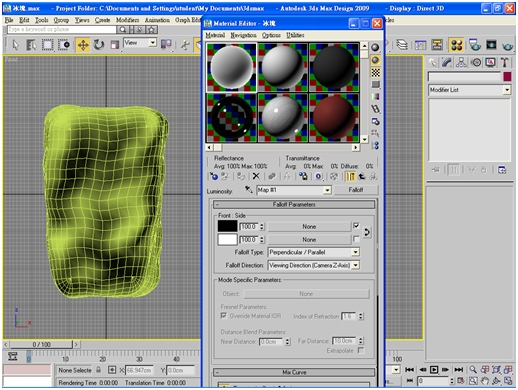Click the Create panel tab icon
The height and width of the screenshot is (390, 518).
(432, 62)
